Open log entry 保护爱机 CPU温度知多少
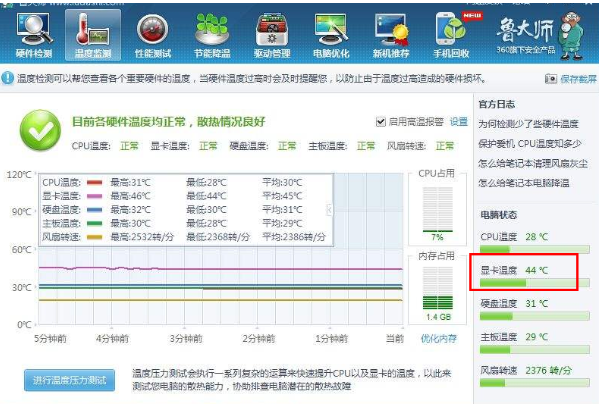The height and width of the screenshot is (404, 607). (x=530, y=144)
